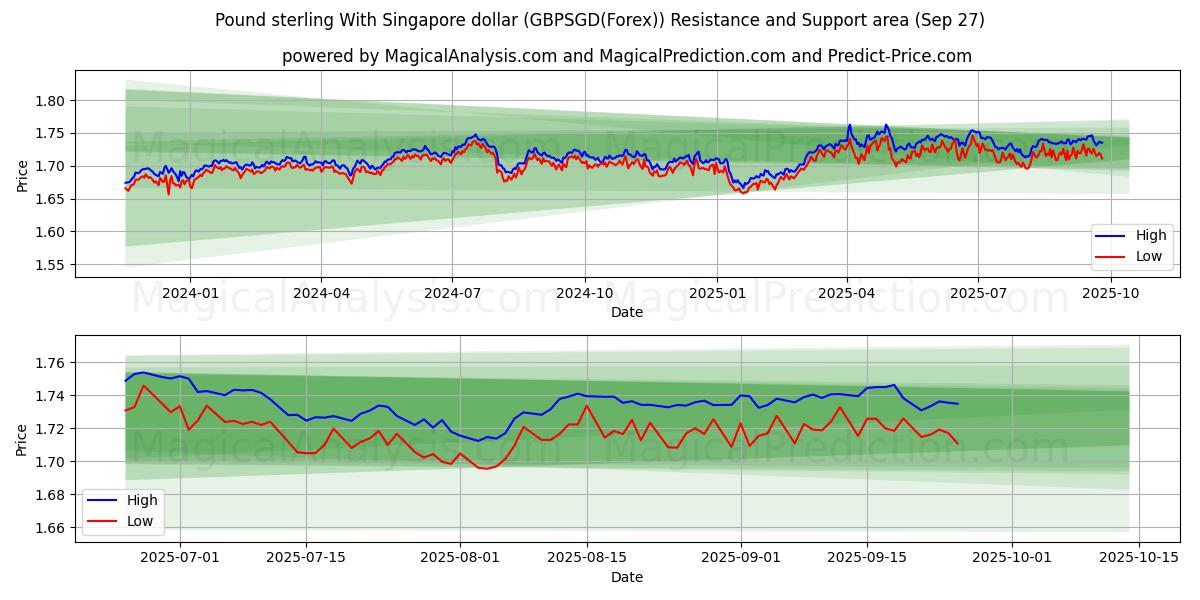Click the 1.76 price tick on lower chart

(50, 363)
